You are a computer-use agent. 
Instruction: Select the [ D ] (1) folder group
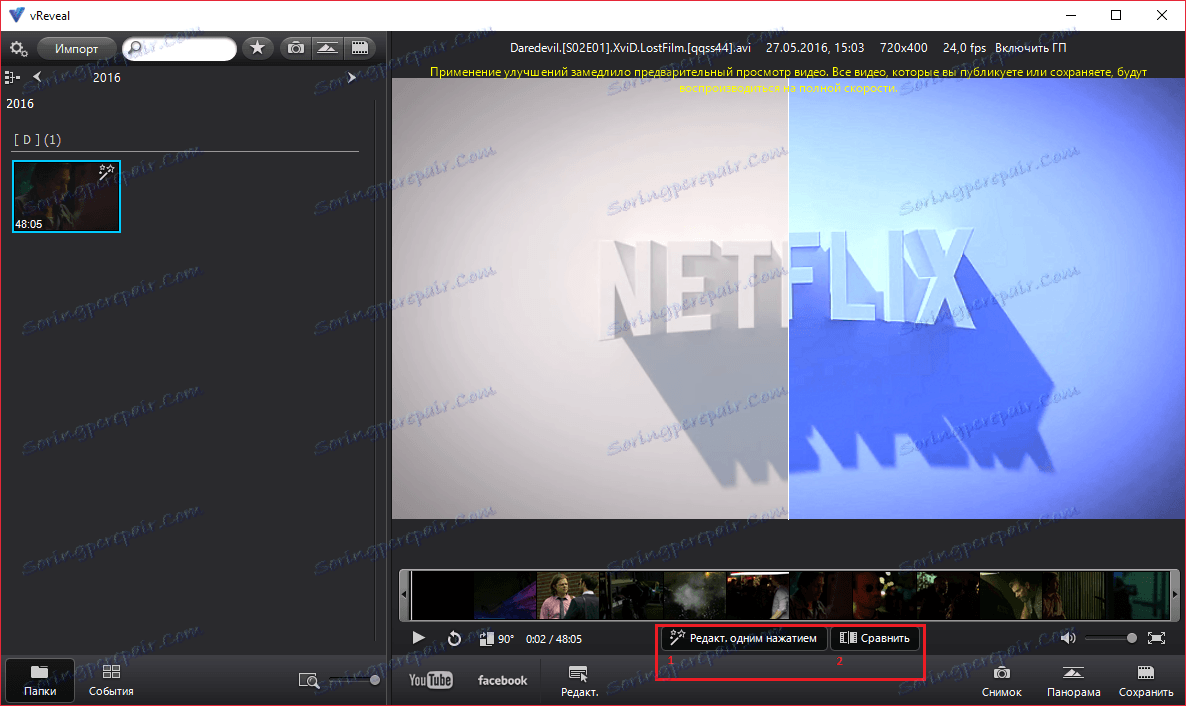(37, 139)
